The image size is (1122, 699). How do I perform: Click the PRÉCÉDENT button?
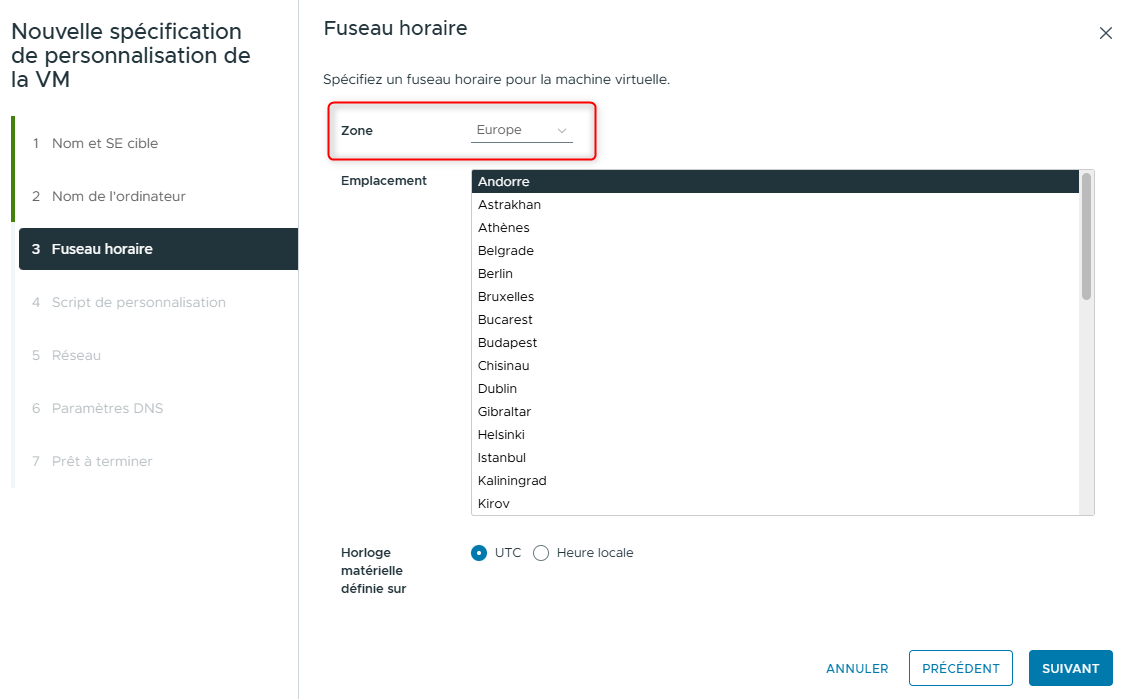[960, 668]
